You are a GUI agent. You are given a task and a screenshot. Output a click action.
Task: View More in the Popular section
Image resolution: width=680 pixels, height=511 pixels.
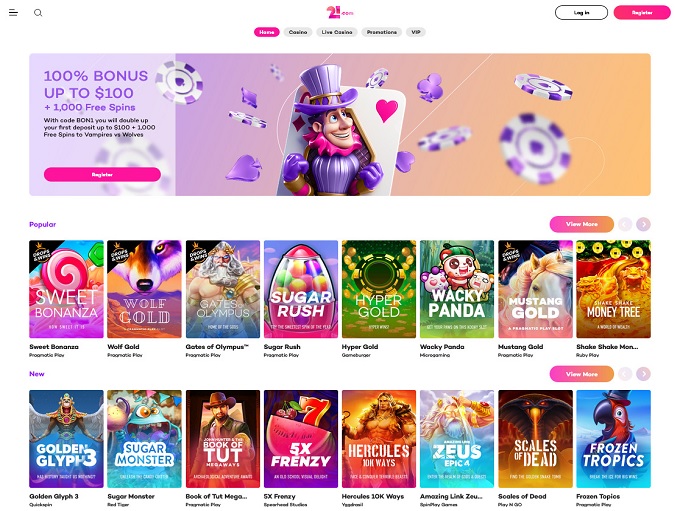coord(582,224)
